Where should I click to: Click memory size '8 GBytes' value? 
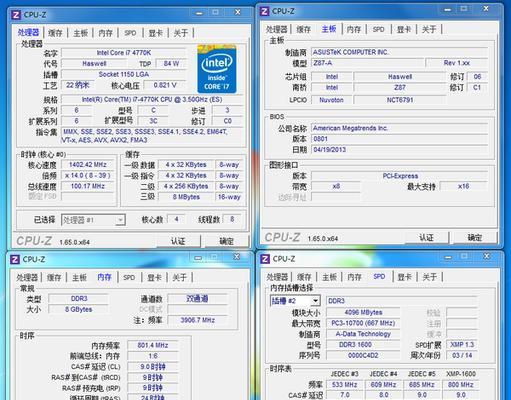pos(78,309)
